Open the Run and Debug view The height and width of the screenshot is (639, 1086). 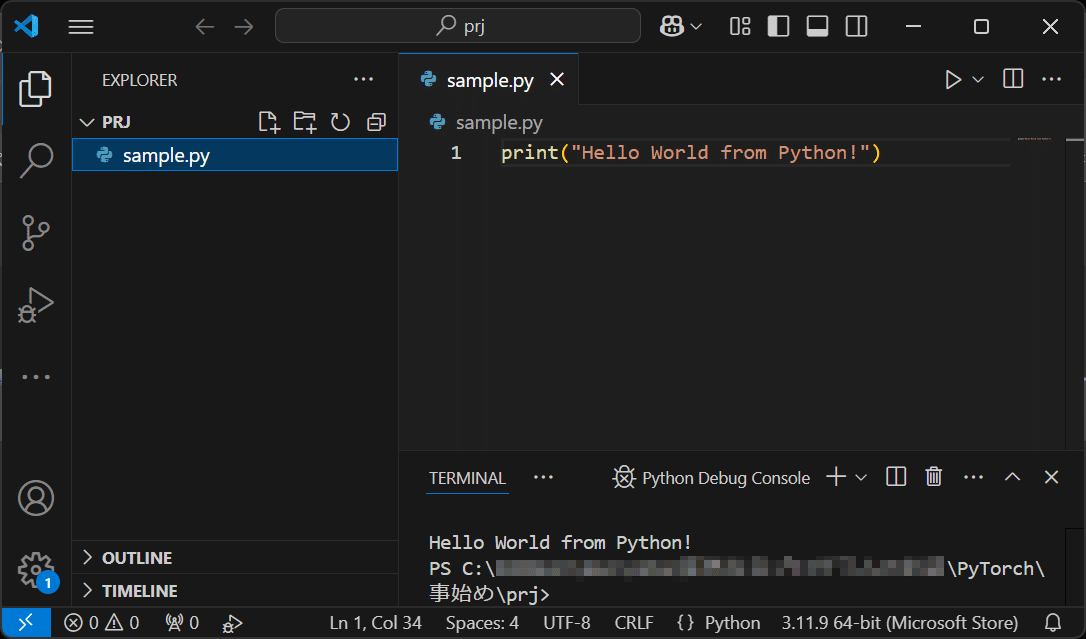pos(35,304)
